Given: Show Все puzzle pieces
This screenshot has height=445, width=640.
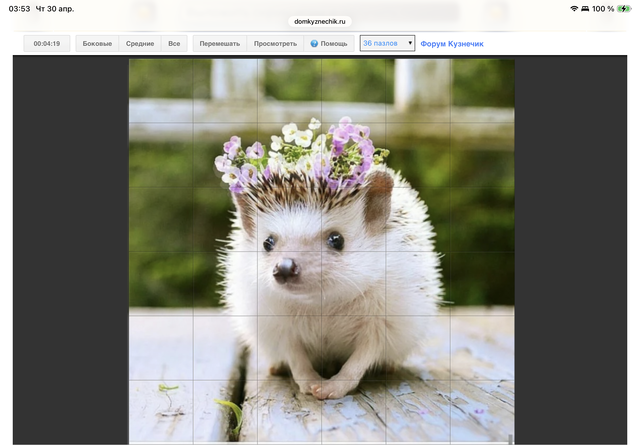Looking at the screenshot, I should [174, 44].
